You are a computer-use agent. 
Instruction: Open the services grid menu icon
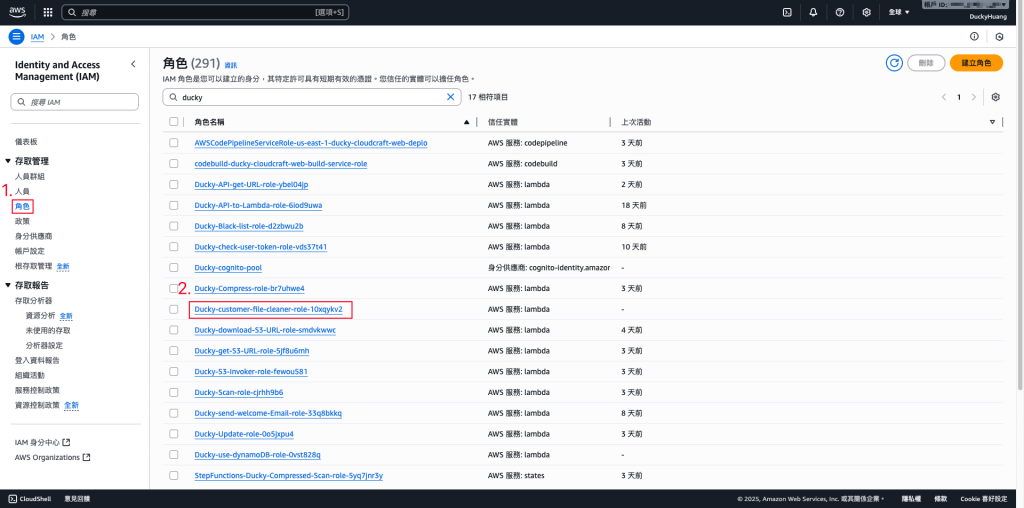click(48, 12)
